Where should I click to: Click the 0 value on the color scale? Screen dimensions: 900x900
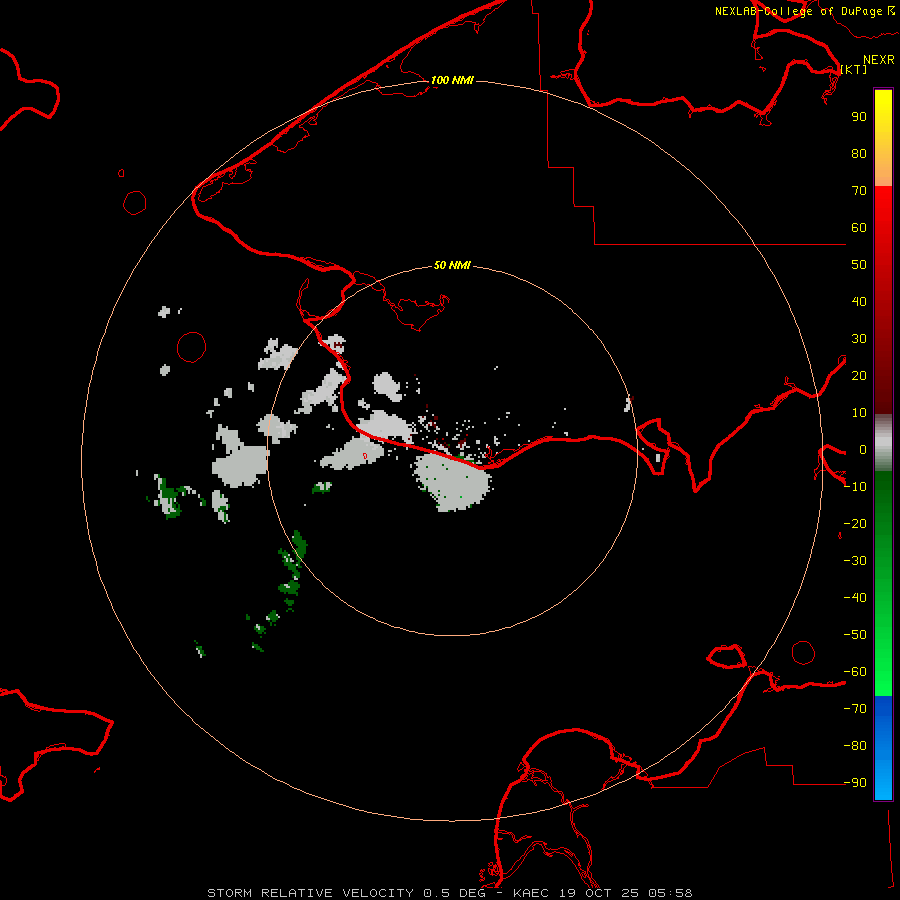(x=863, y=450)
